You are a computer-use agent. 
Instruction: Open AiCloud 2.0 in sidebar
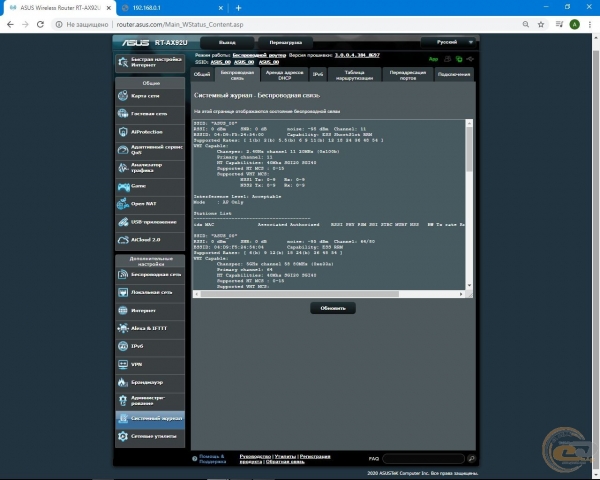coord(150,240)
